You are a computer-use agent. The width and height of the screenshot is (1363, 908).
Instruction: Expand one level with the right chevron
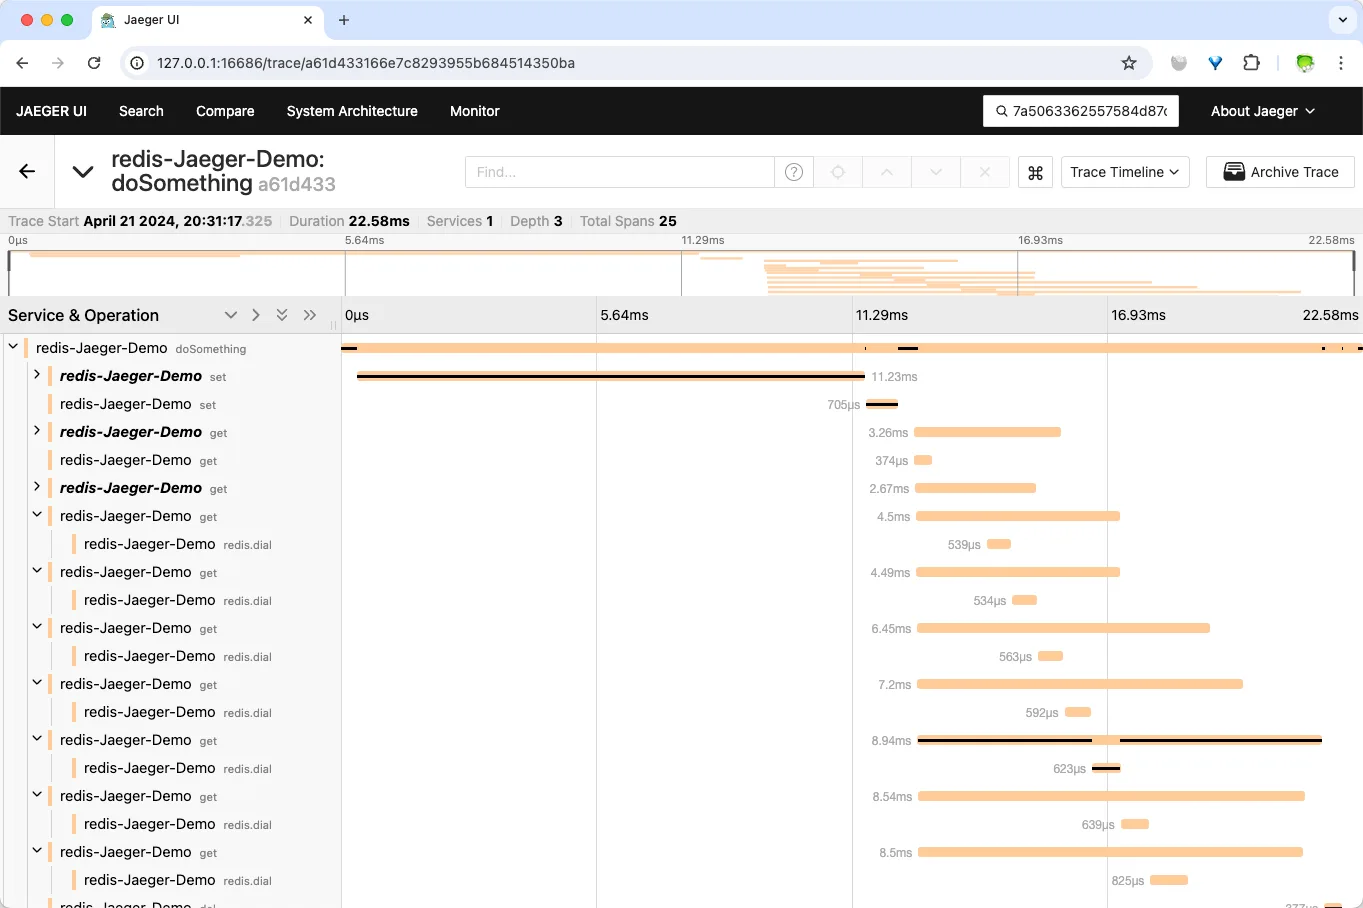(255, 314)
